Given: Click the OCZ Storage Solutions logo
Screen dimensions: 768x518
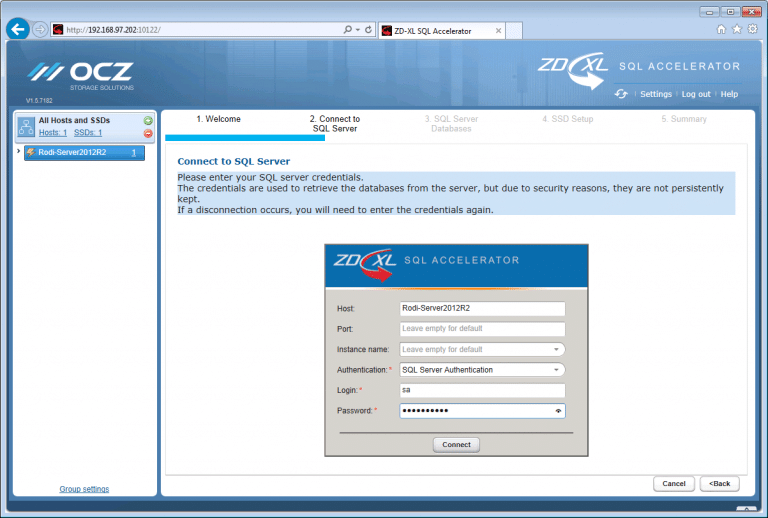Looking at the screenshot, I should tap(81, 76).
